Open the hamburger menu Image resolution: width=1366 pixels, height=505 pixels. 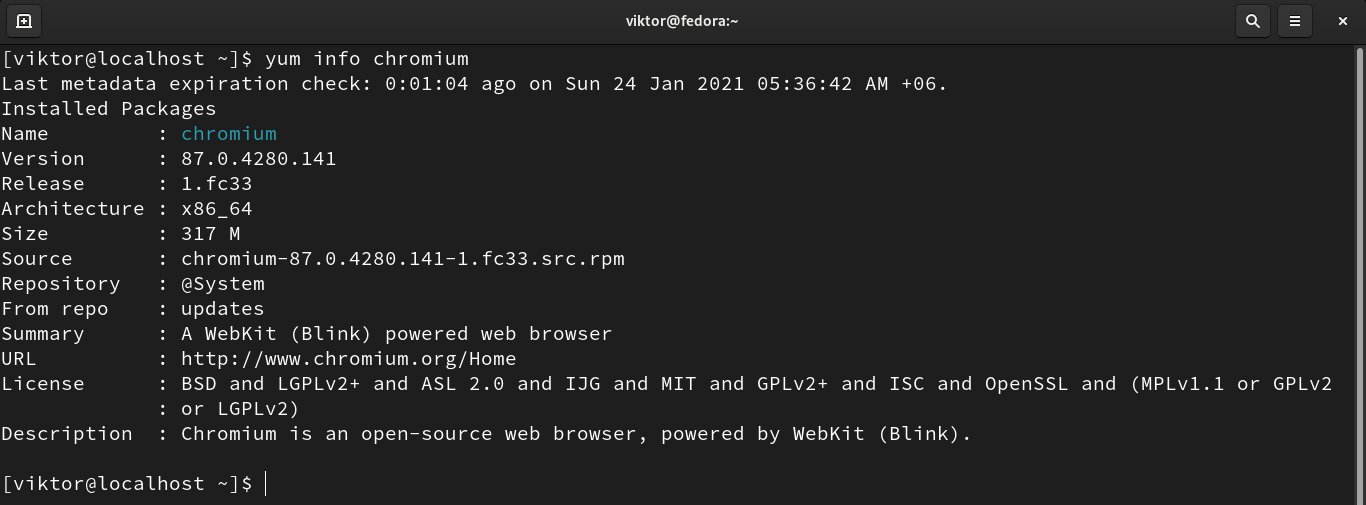(1295, 20)
